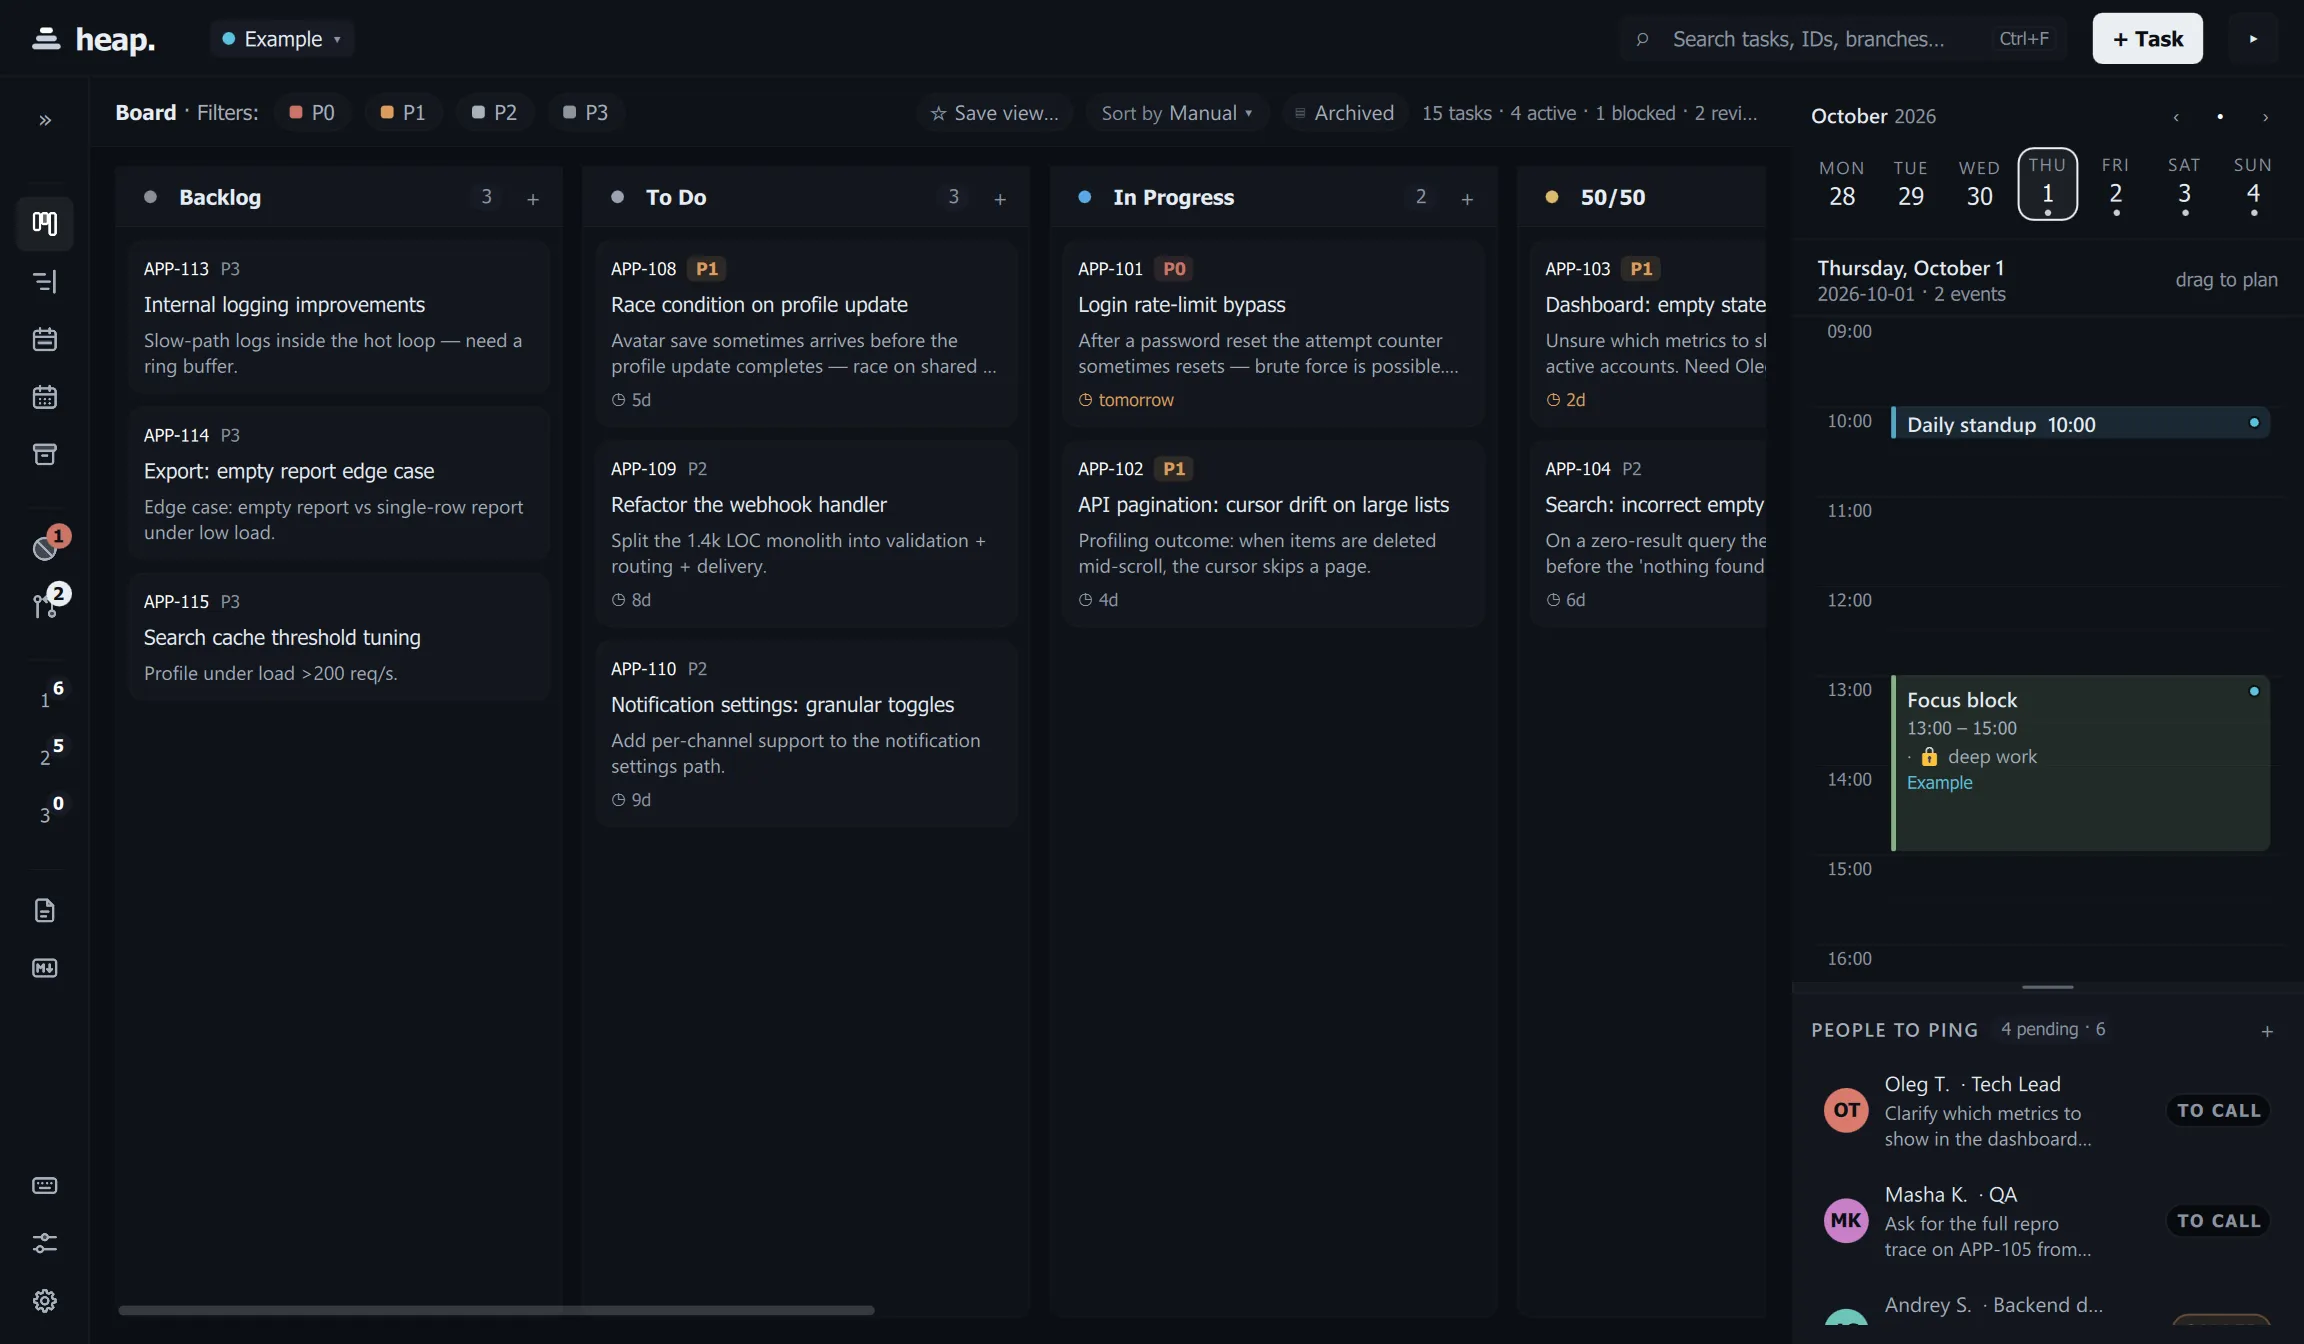The image size is (2304, 1344).
Task: Open the archive box sidebar icon
Action: [x=45, y=455]
